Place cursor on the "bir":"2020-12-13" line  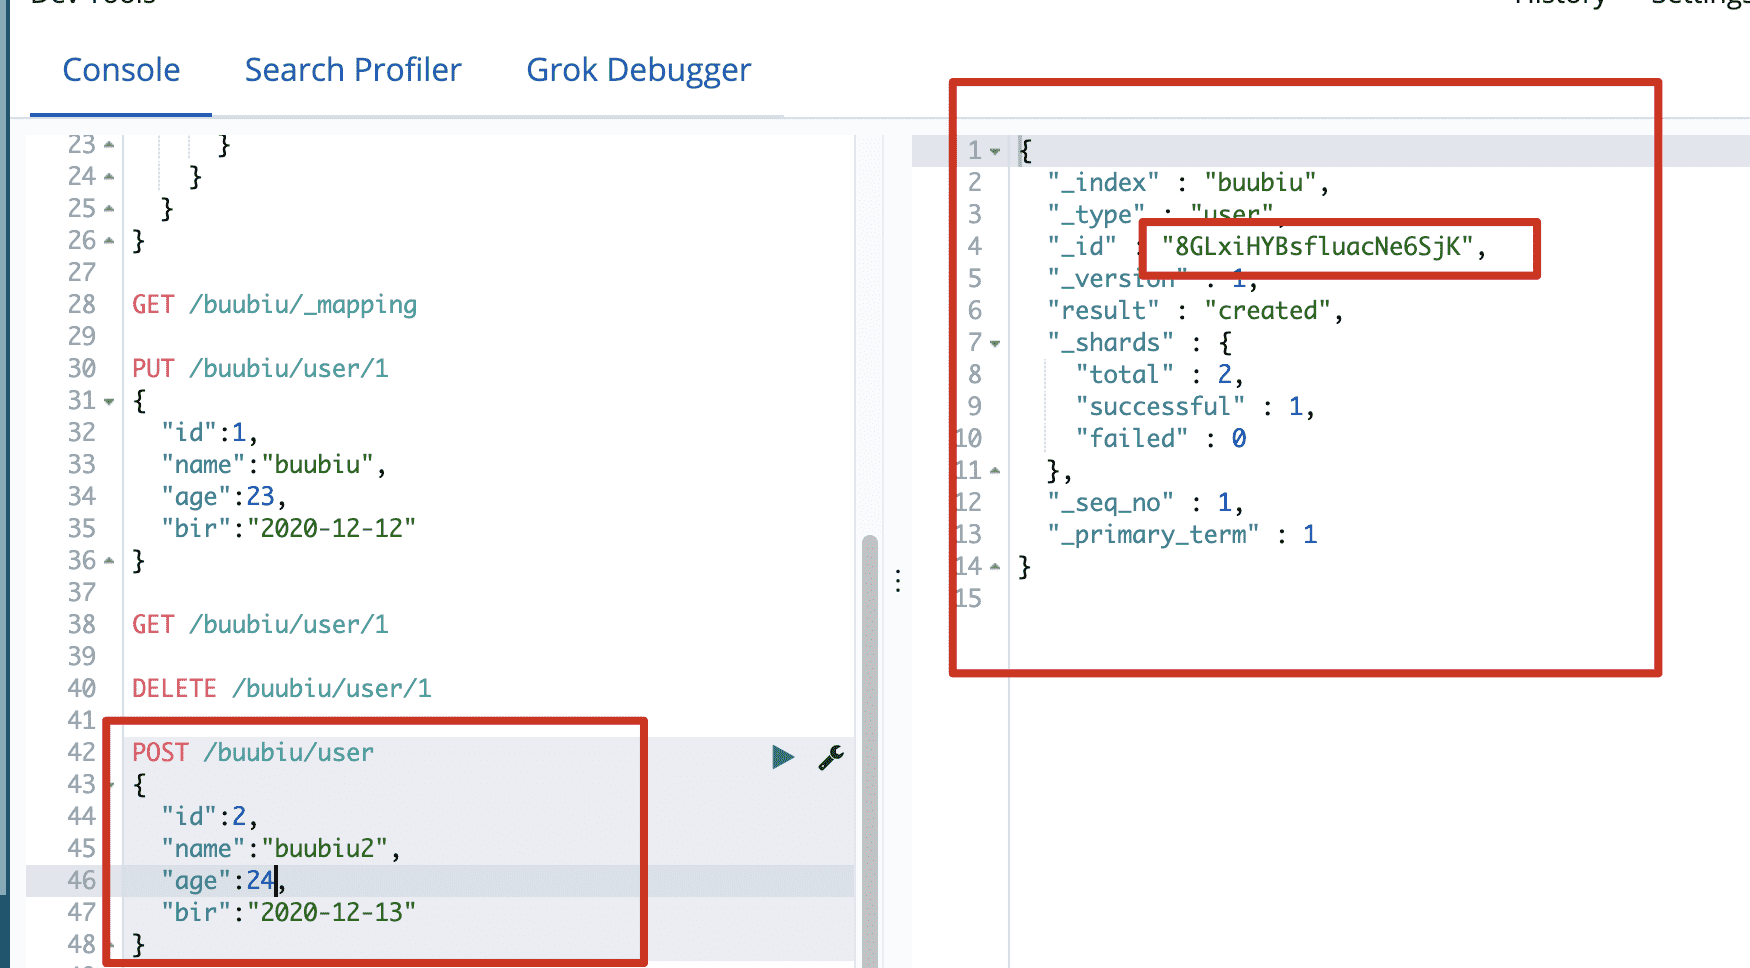pyautogui.click(x=288, y=913)
